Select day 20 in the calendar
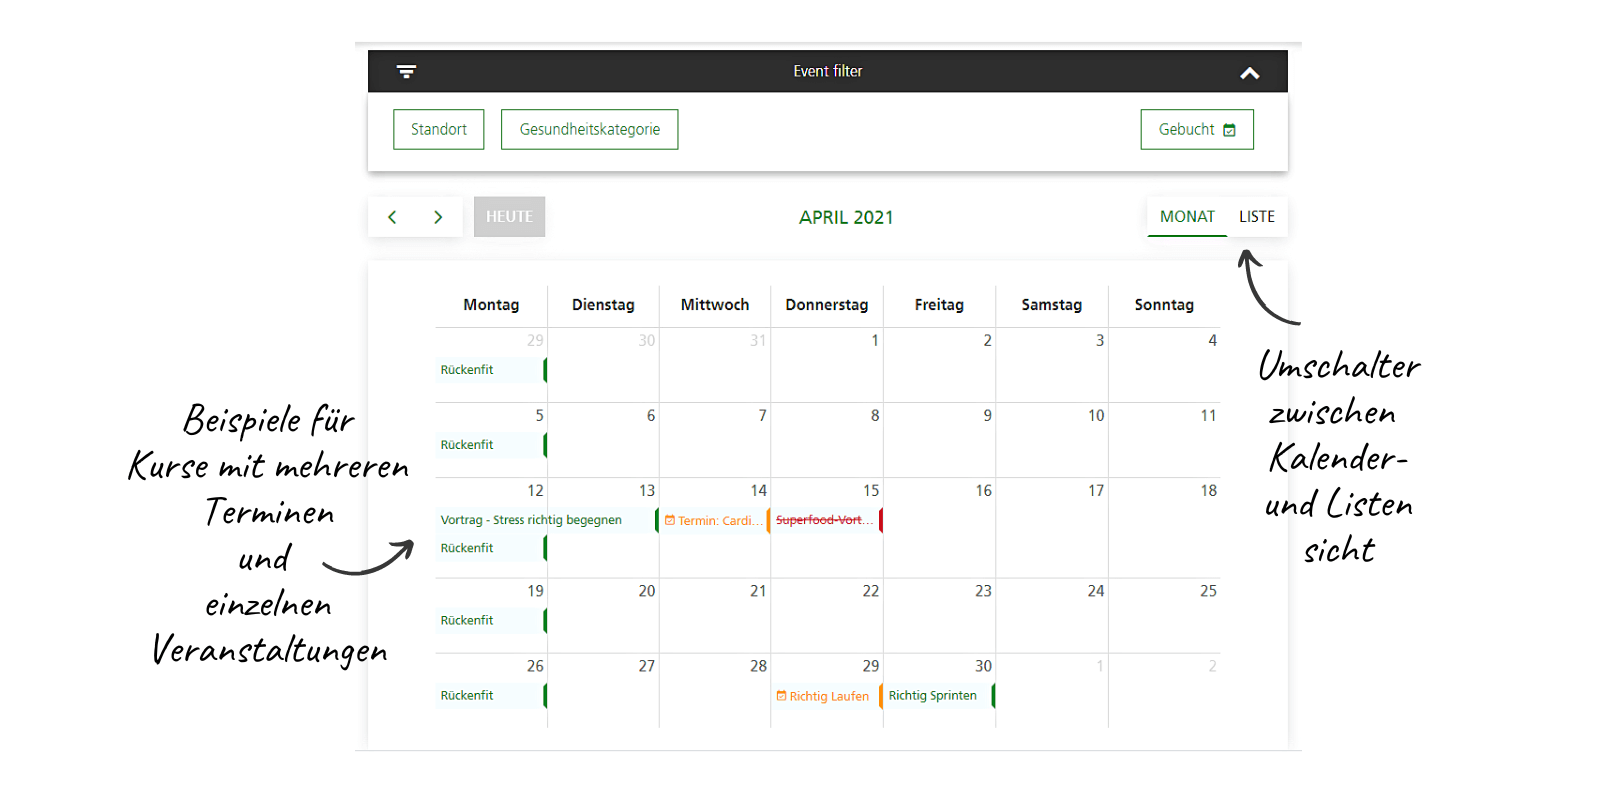This screenshot has height=800, width=1600. point(647,591)
